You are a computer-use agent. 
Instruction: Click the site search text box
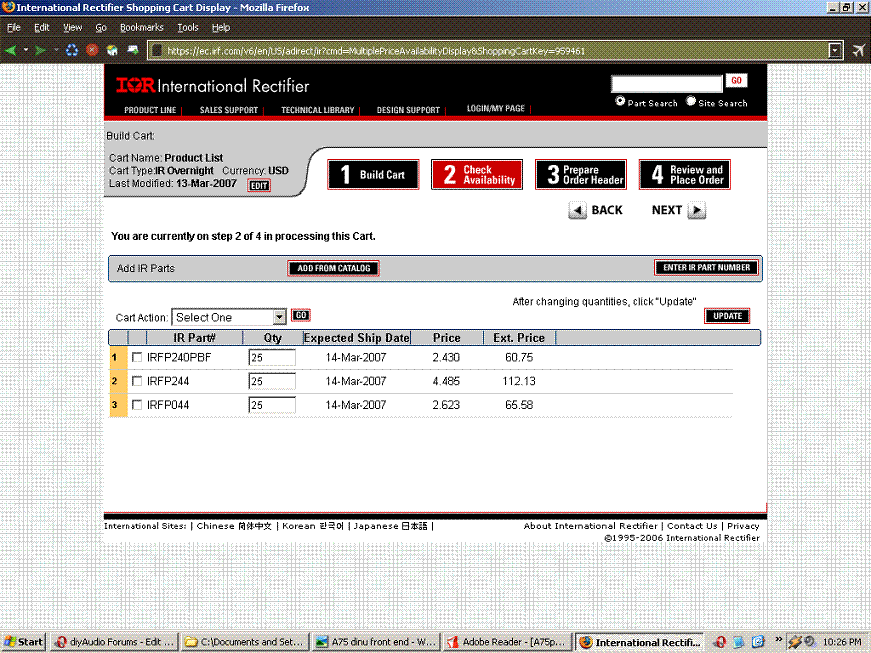[667, 84]
